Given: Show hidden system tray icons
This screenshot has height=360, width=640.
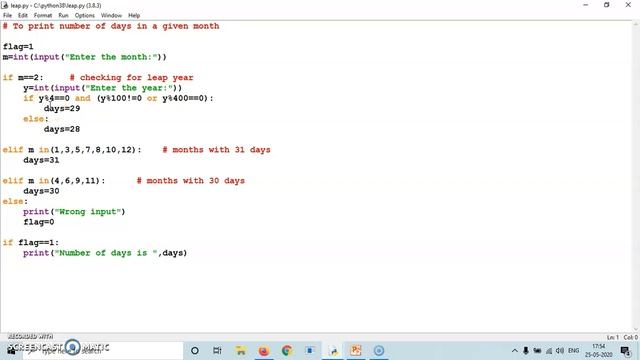Looking at the screenshot, I should pyautogui.click(x=515, y=351).
